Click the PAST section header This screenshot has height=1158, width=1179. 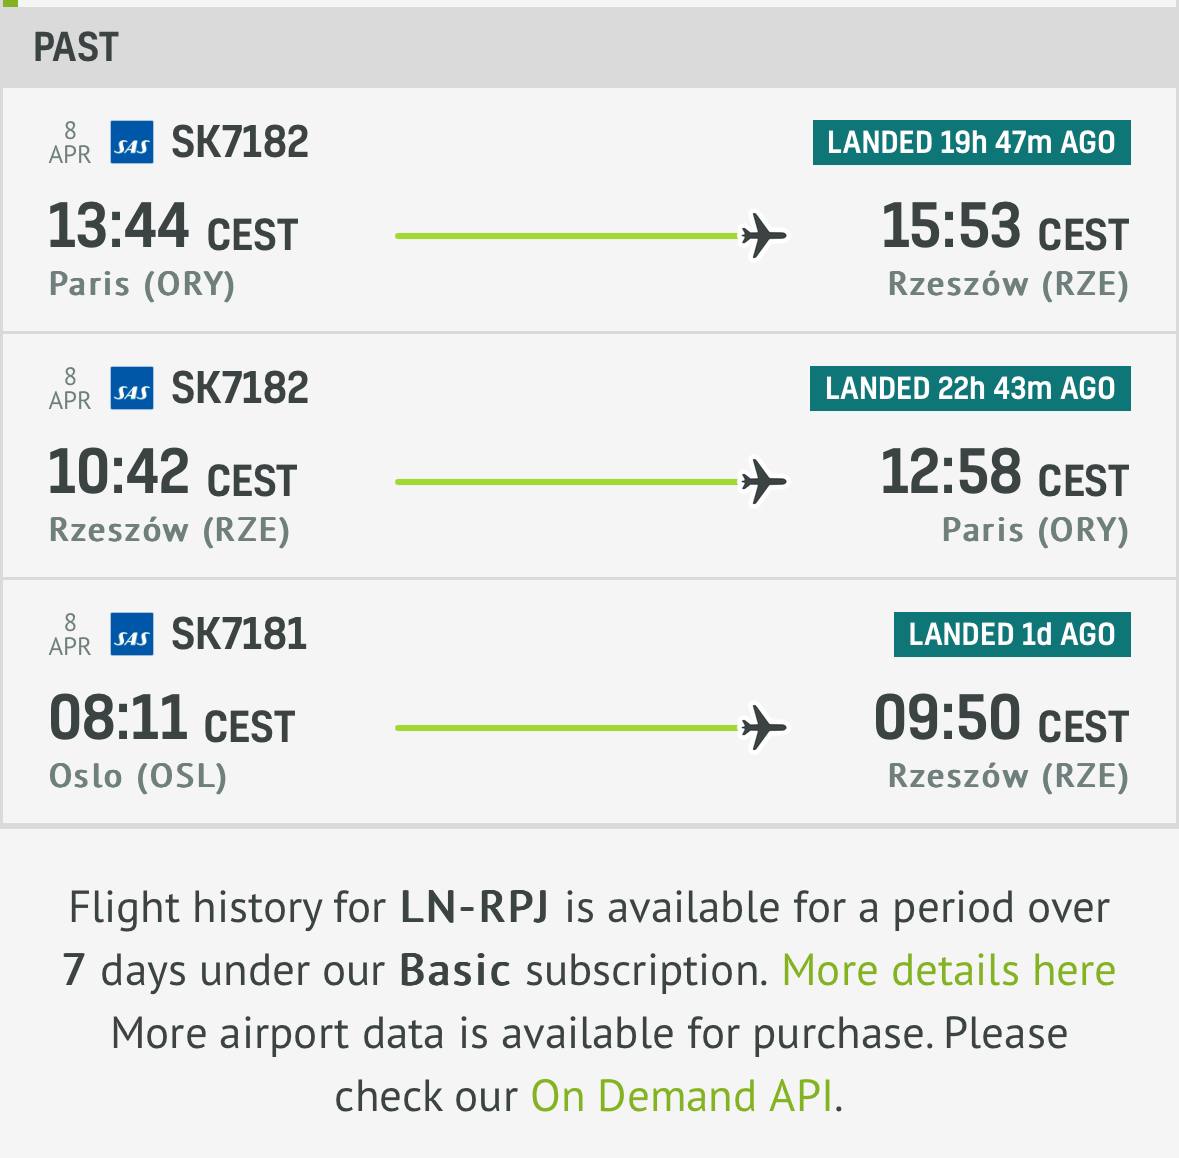[x=76, y=48]
